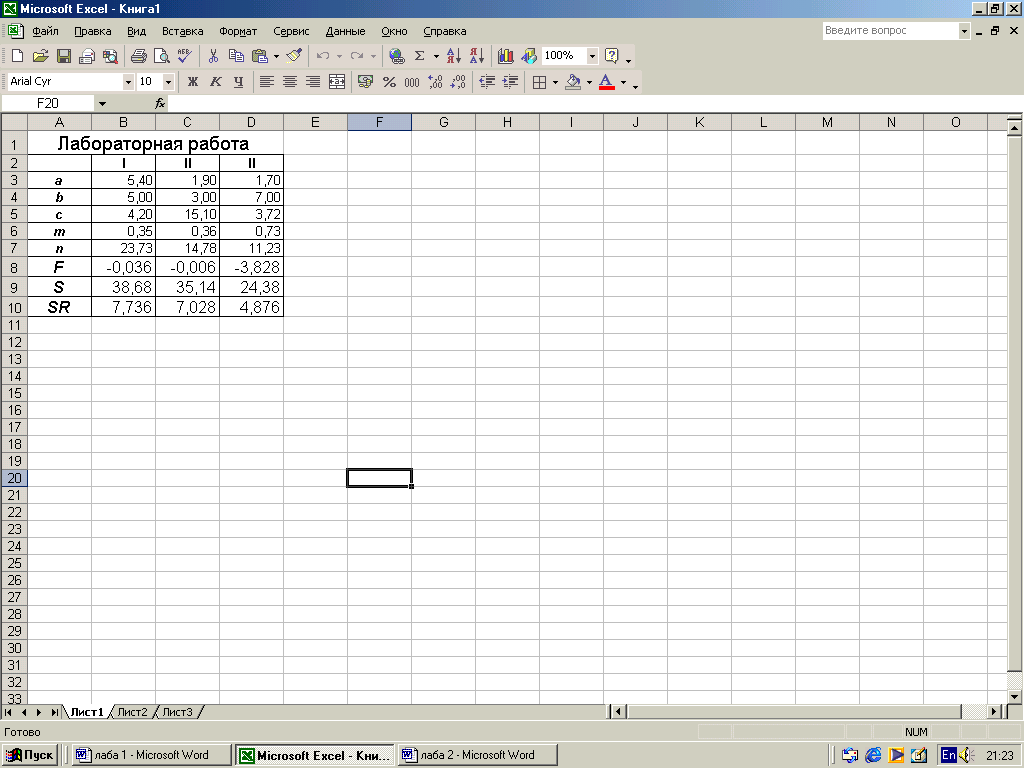The image size is (1024, 768).
Task: Decrease decimal places icon
Action: 458,82
